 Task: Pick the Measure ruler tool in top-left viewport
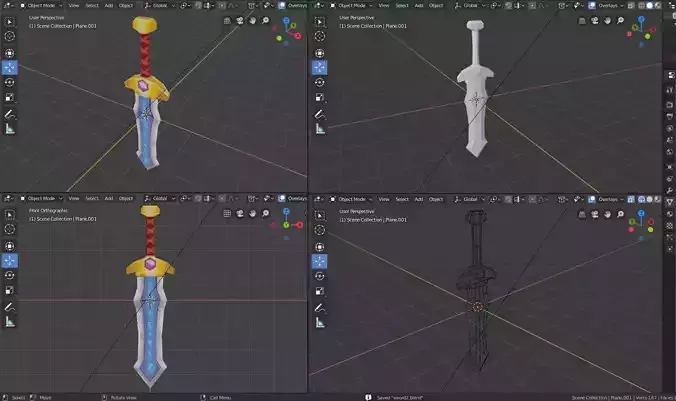[x=9, y=128]
